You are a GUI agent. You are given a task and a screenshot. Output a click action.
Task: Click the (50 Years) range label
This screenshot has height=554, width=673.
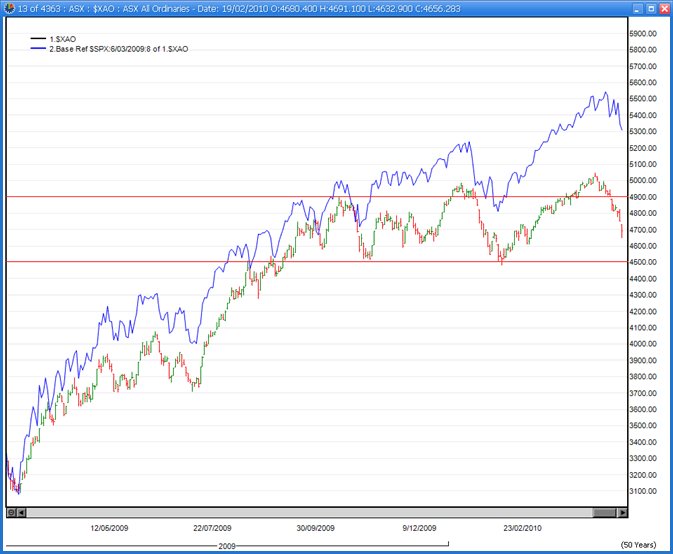(639, 545)
